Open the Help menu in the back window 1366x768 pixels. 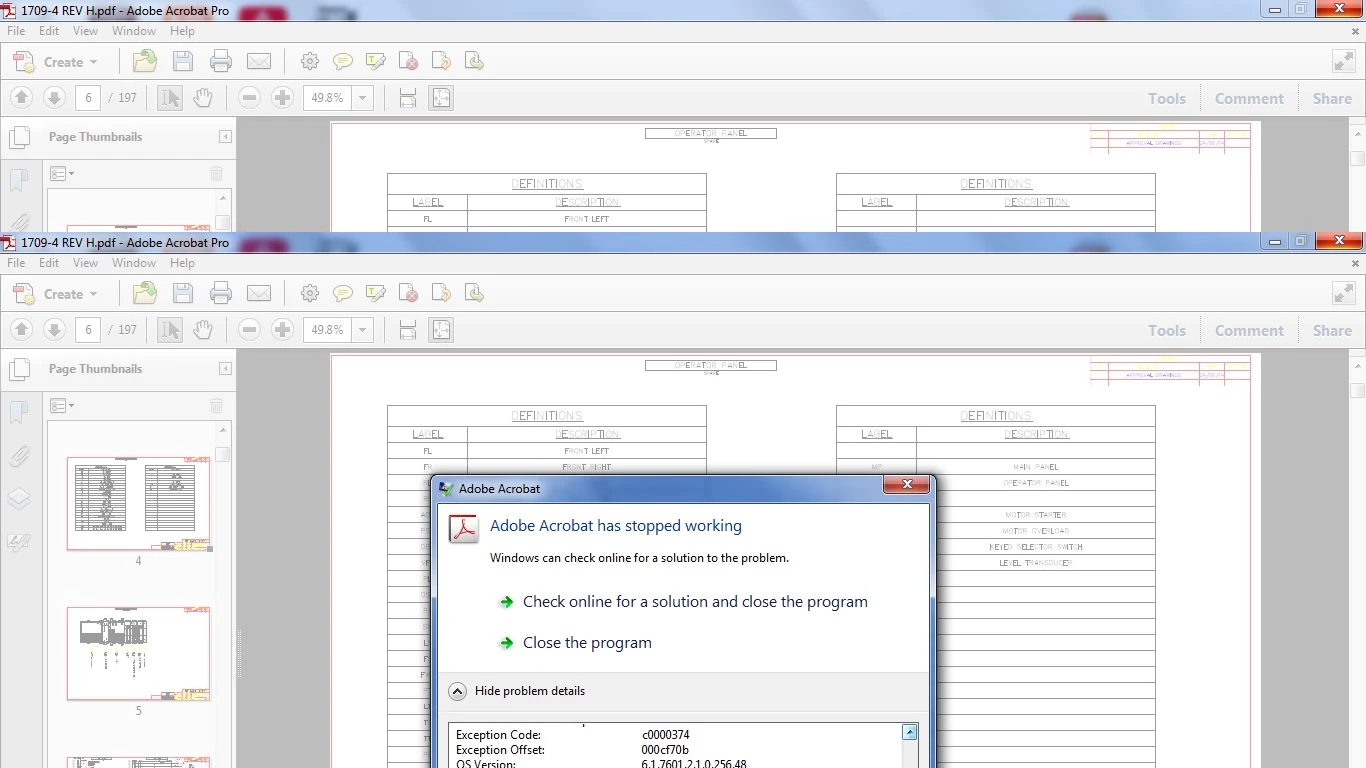[182, 31]
